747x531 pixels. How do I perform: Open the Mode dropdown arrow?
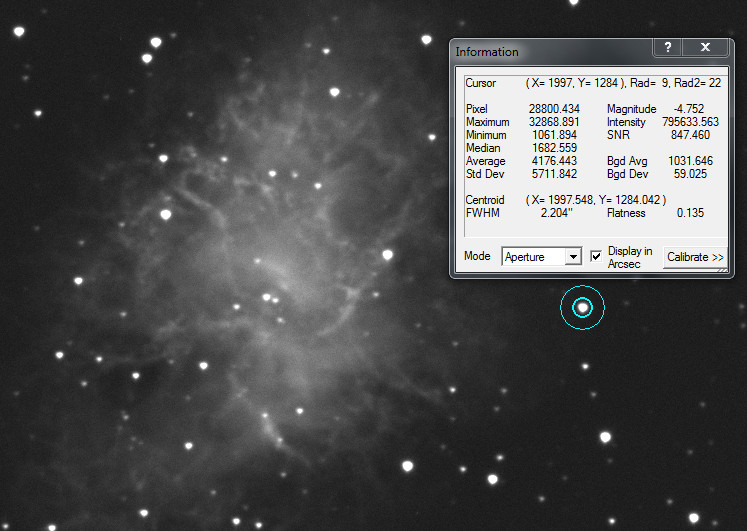point(573,257)
